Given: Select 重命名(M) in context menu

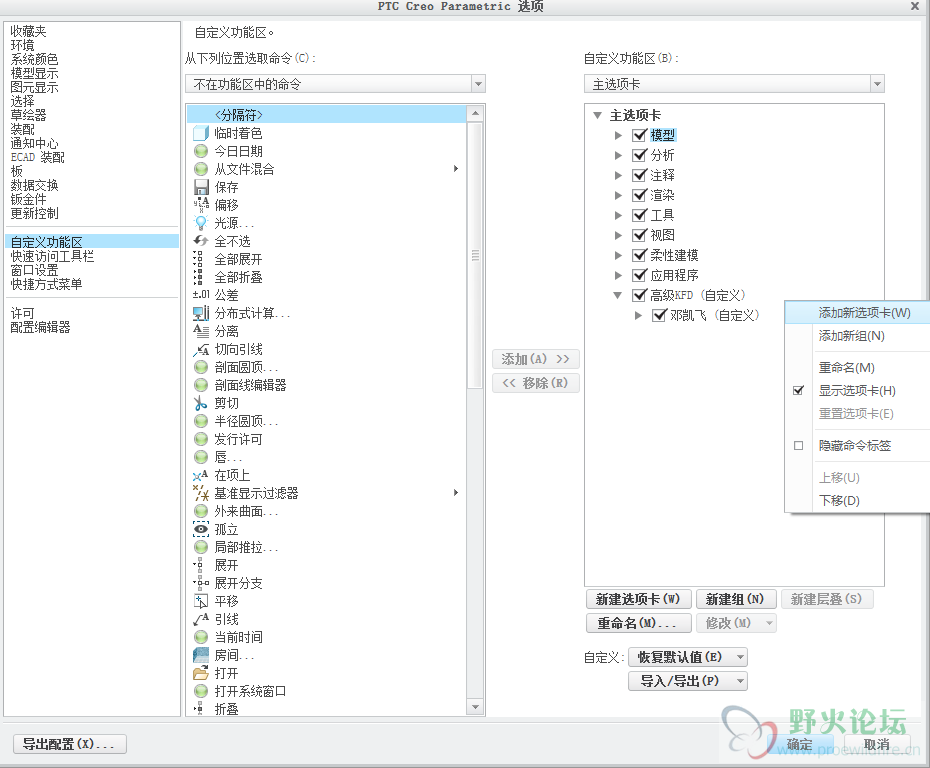Looking at the screenshot, I should coord(846,368).
